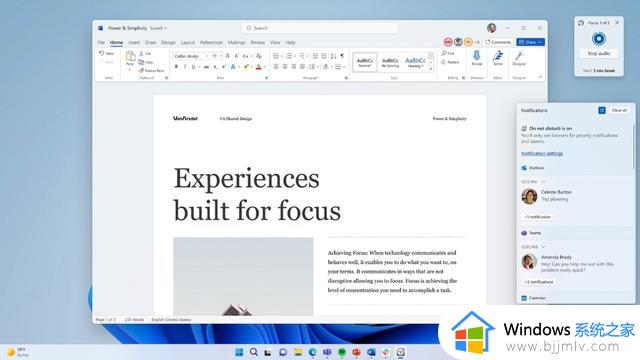Click the Decrease Indent icon

click(x=315, y=56)
